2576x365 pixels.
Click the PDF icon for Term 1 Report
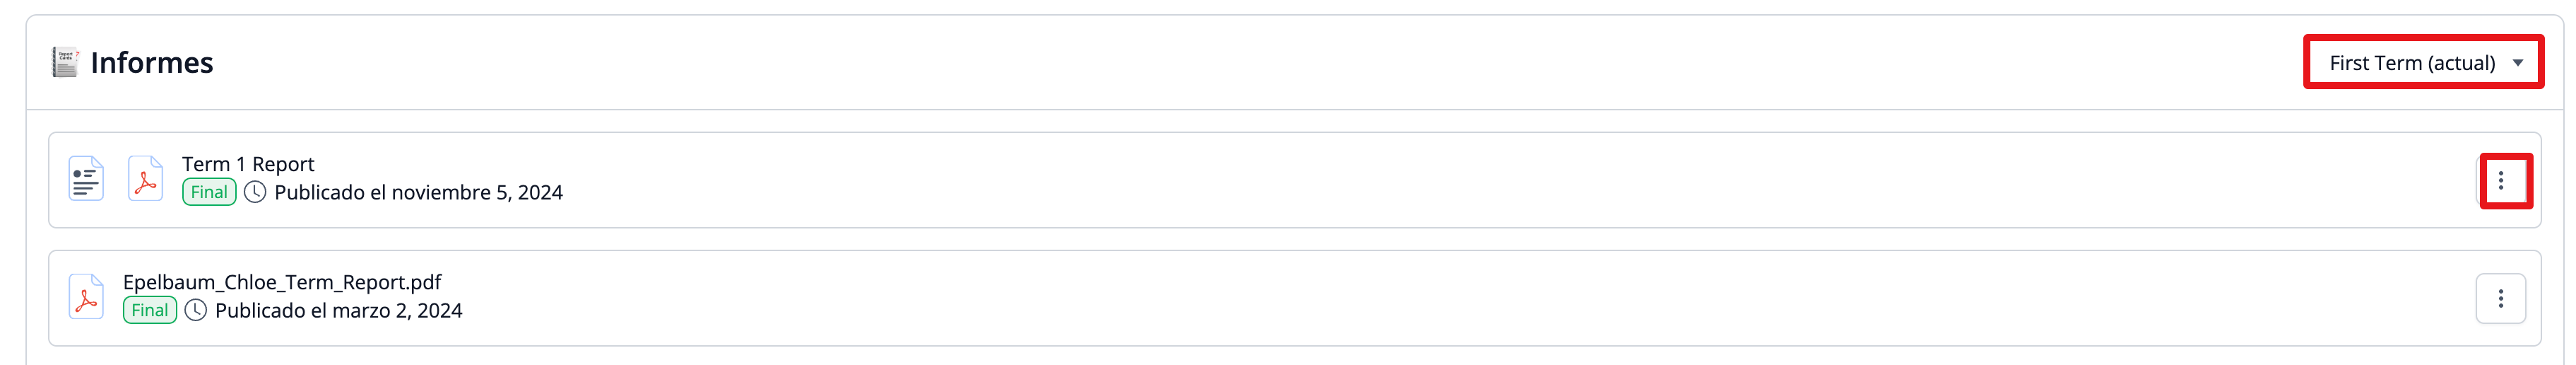click(145, 179)
